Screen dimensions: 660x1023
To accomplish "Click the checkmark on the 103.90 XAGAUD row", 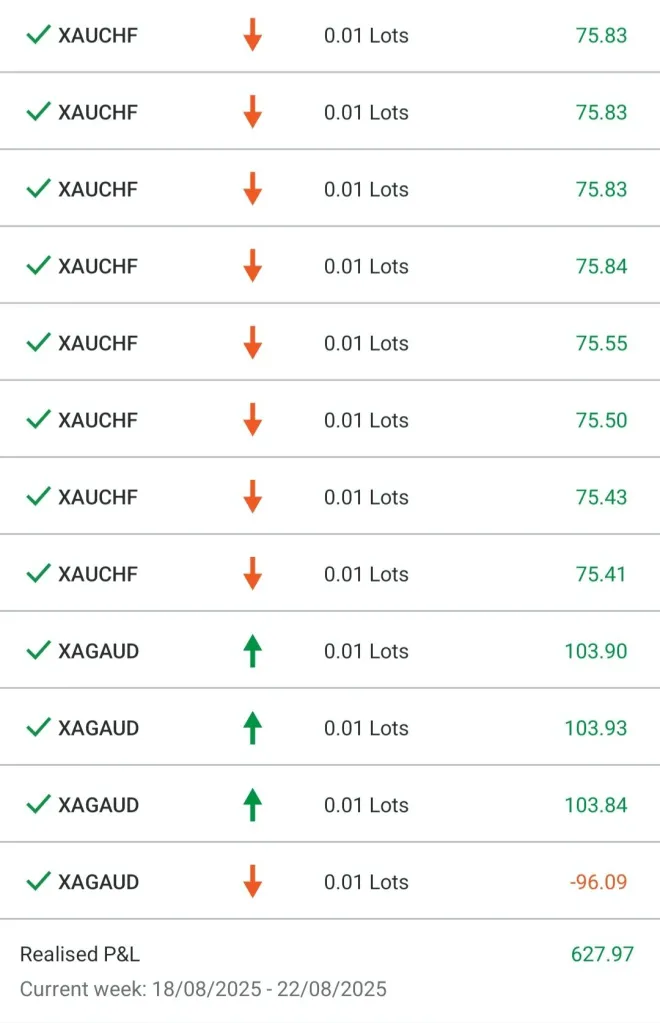I will pyautogui.click(x=38, y=651).
